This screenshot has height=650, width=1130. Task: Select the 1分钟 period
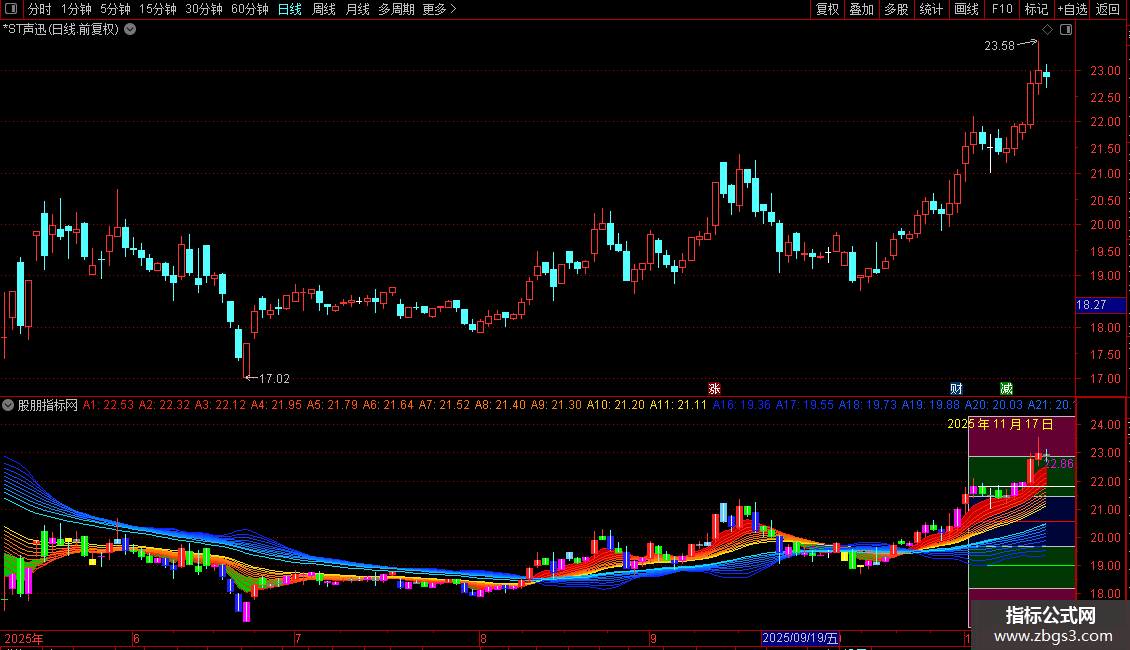coord(76,9)
